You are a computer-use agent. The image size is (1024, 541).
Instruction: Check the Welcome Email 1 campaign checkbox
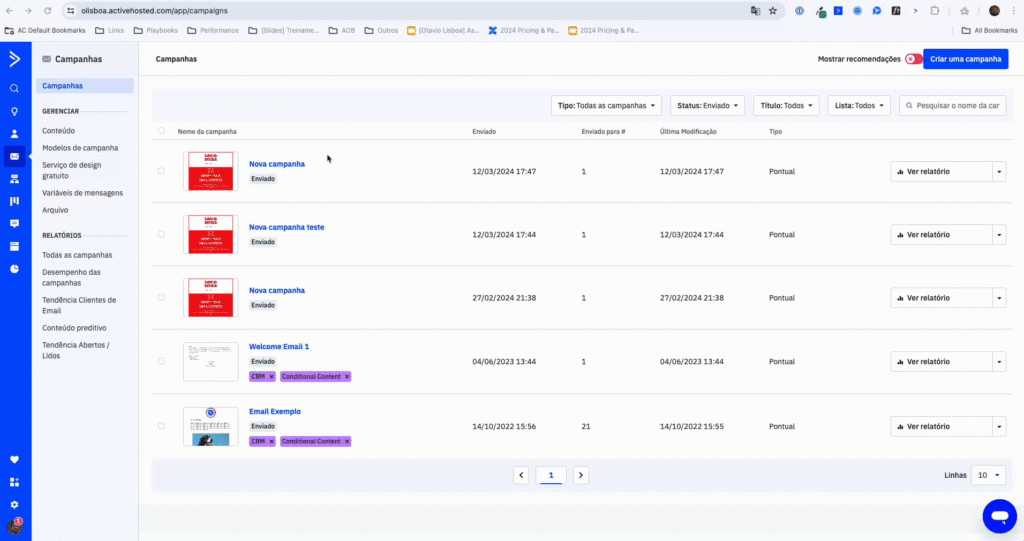coord(161,361)
